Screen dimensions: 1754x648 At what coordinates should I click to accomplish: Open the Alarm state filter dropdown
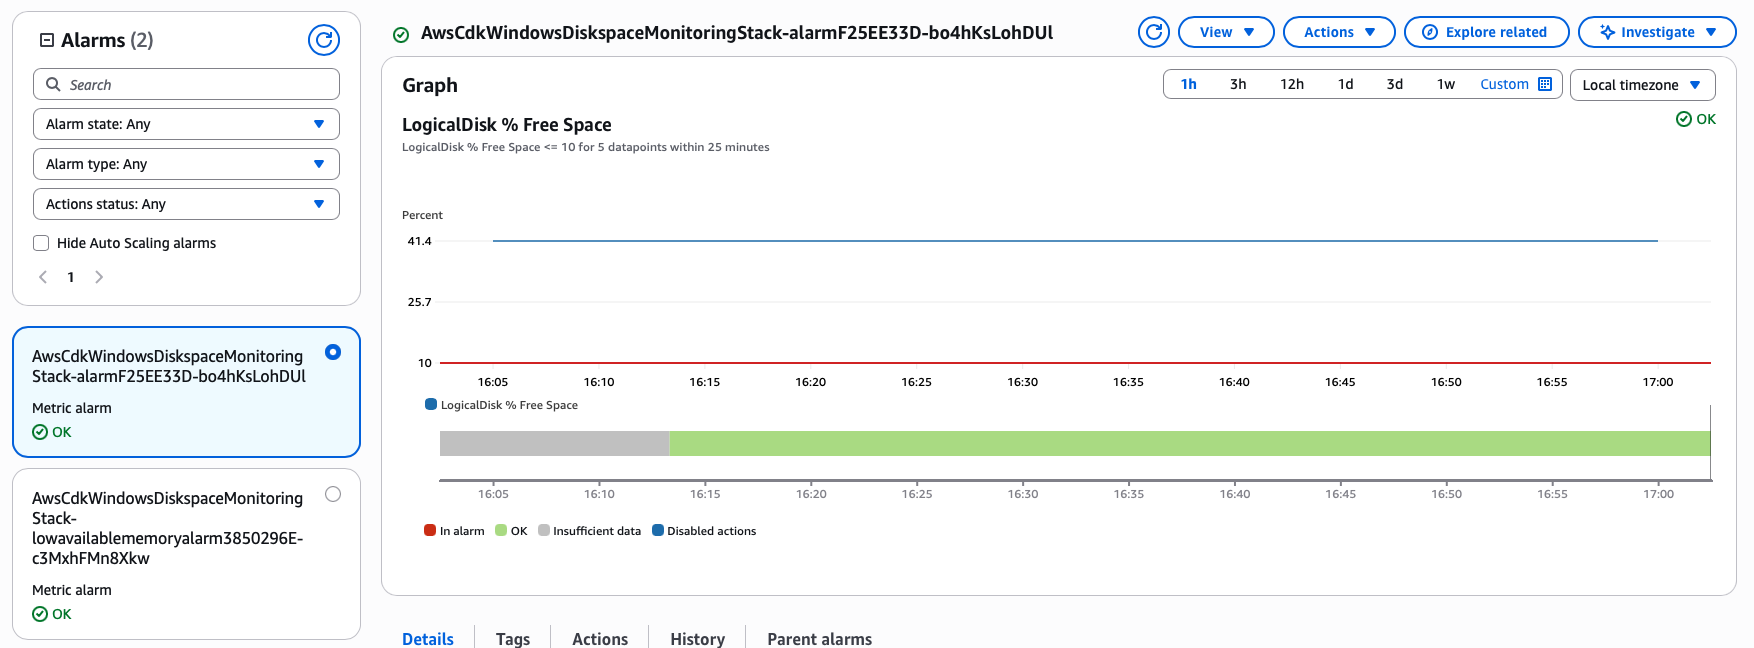pos(186,124)
